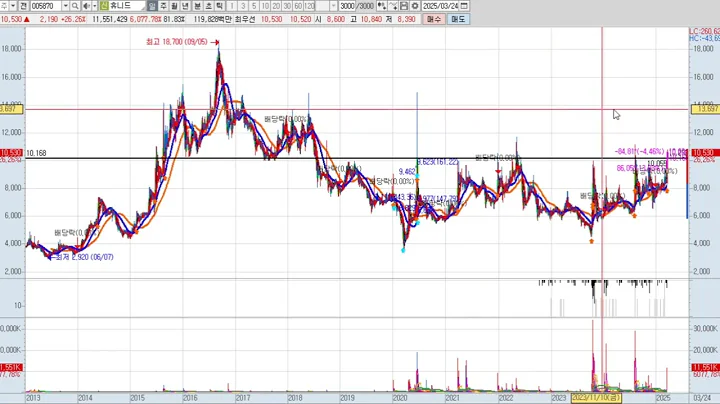Click the add indicator icon
The width and height of the screenshot is (720, 404).
coord(382,6)
